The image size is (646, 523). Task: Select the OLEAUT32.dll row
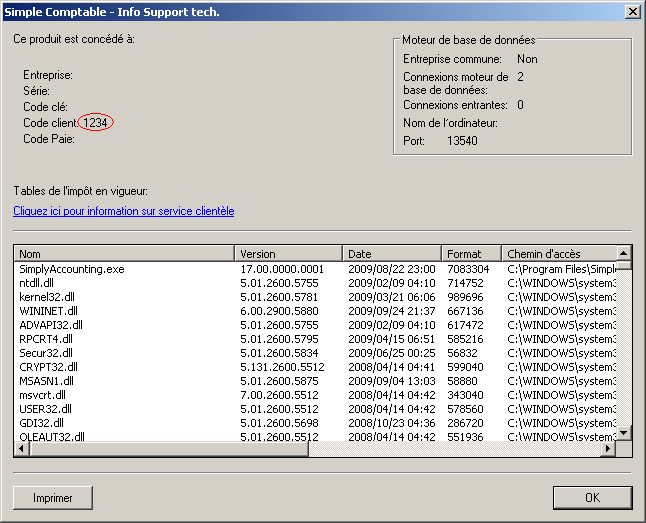pyautogui.click(x=315, y=436)
